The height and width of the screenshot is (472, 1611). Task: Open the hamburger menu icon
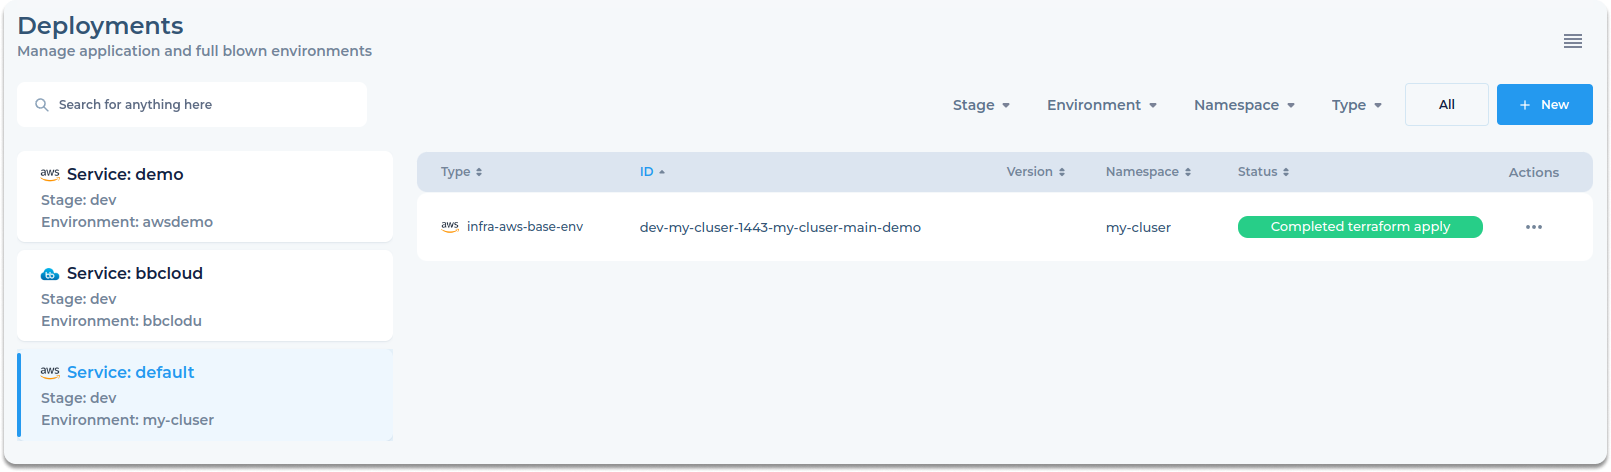pyautogui.click(x=1573, y=41)
